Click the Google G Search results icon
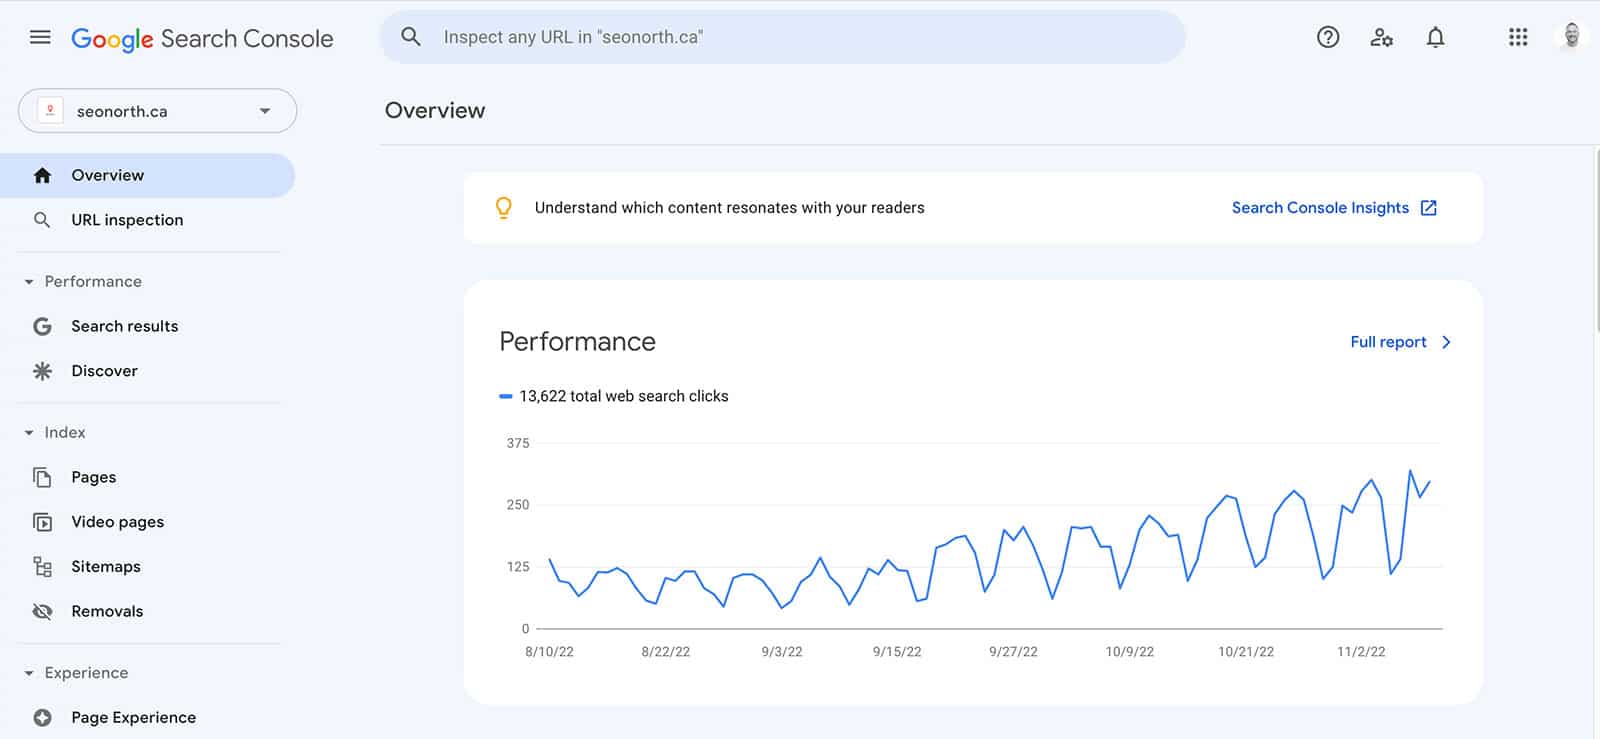1600x739 pixels. pyautogui.click(x=42, y=326)
